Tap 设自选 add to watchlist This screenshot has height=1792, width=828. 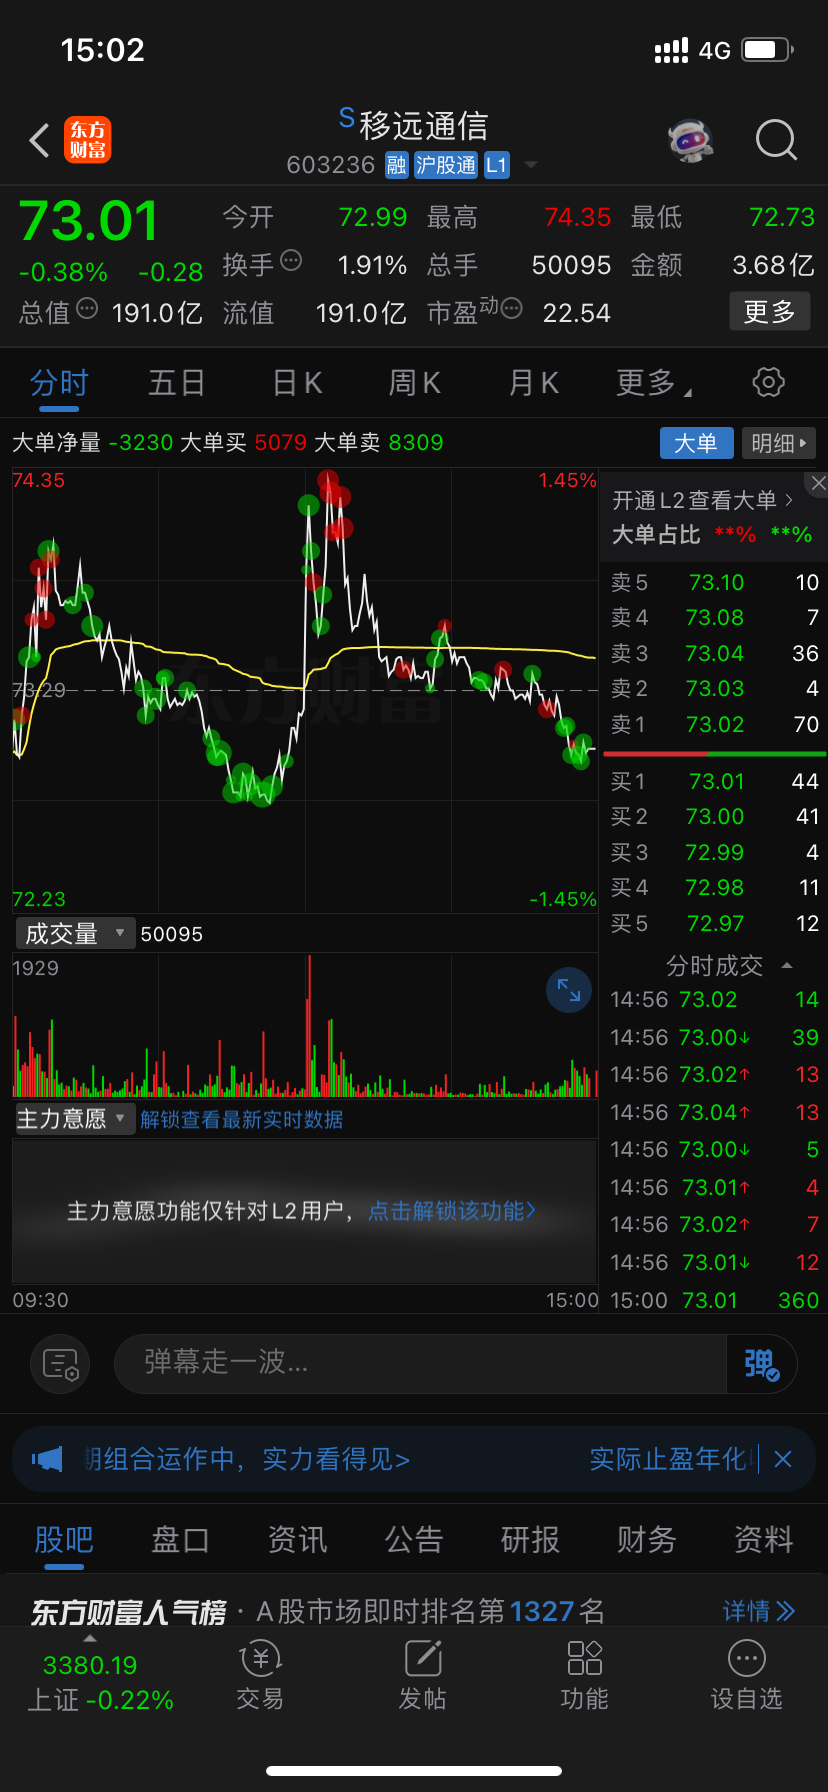coord(746,1677)
